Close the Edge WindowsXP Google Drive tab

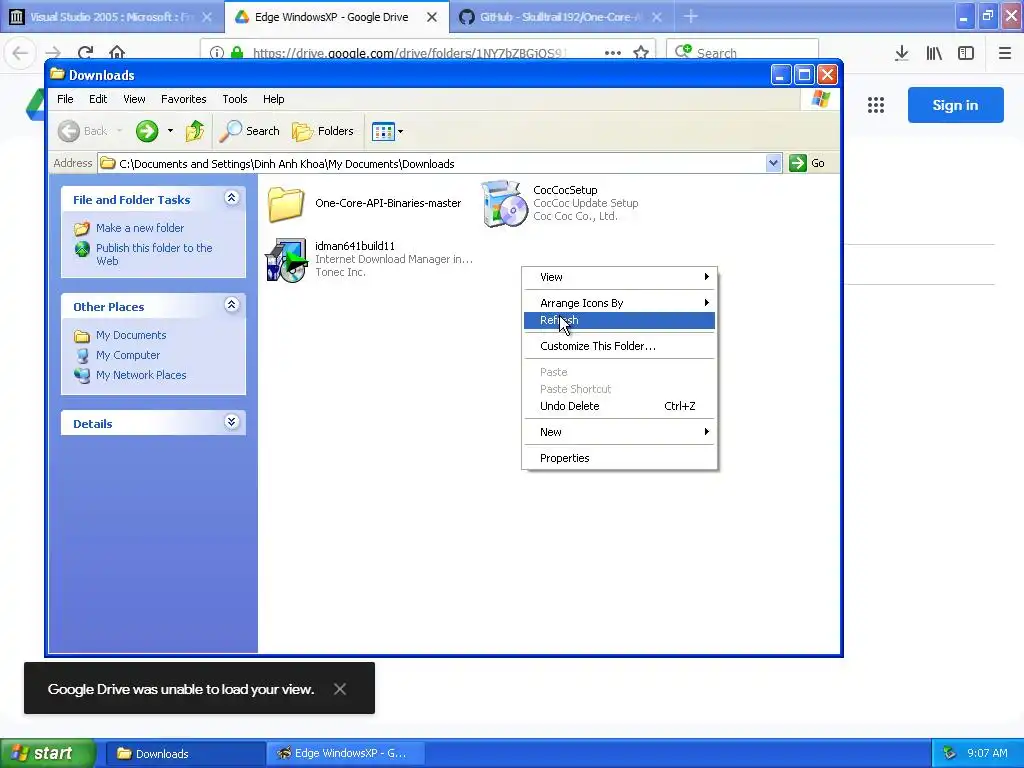(432, 18)
